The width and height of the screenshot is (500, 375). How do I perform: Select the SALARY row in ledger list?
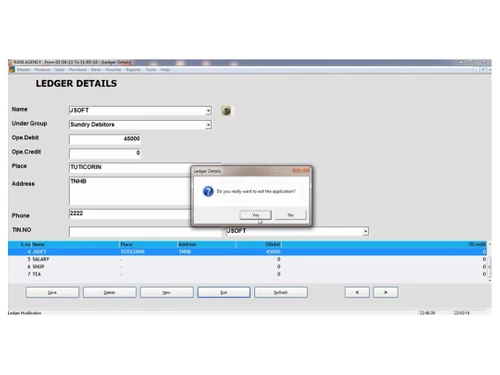[247, 259]
